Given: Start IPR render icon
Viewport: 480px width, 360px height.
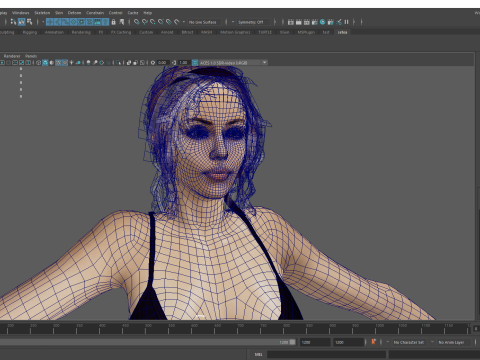Looking at the screenshot, I should coord(307,22).
